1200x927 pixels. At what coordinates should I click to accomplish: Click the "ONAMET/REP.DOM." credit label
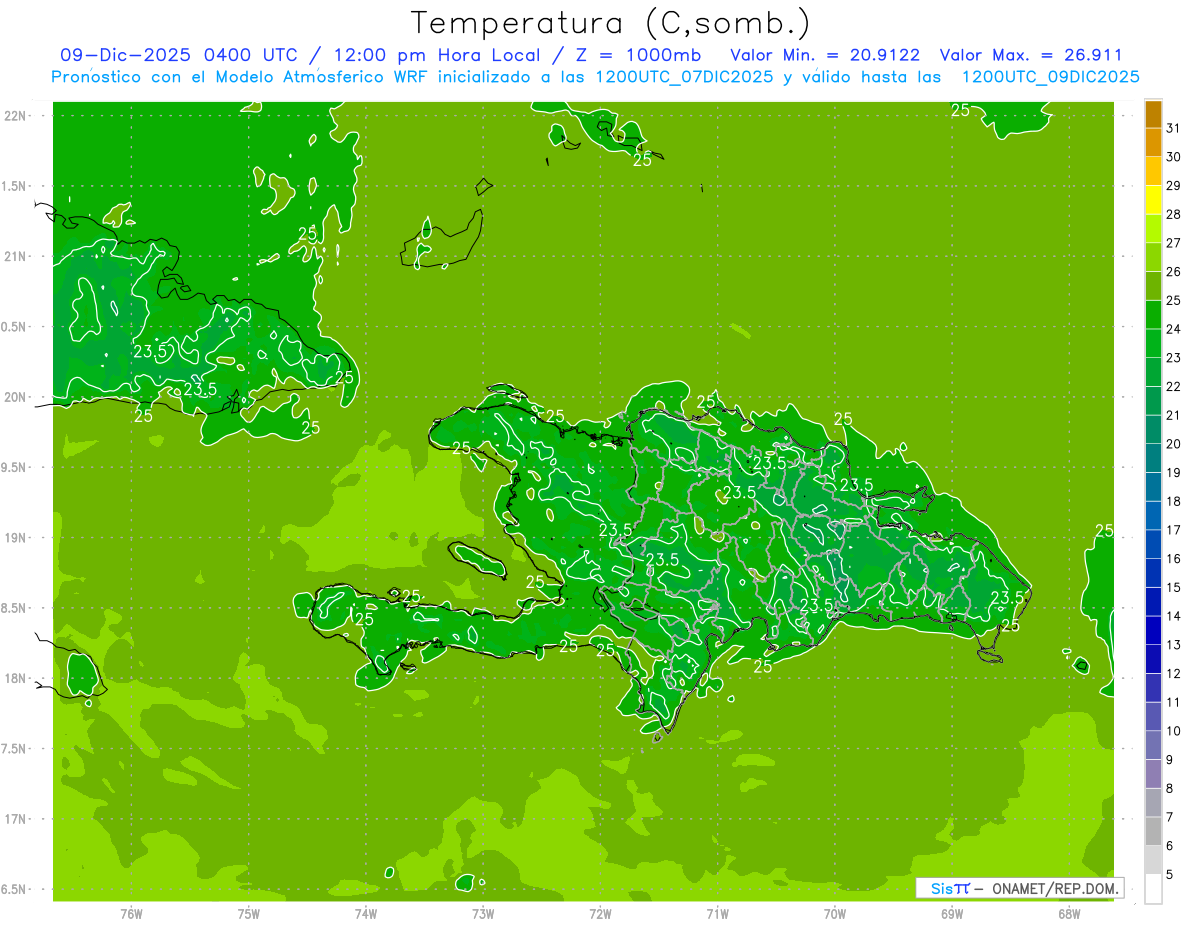1055,888
